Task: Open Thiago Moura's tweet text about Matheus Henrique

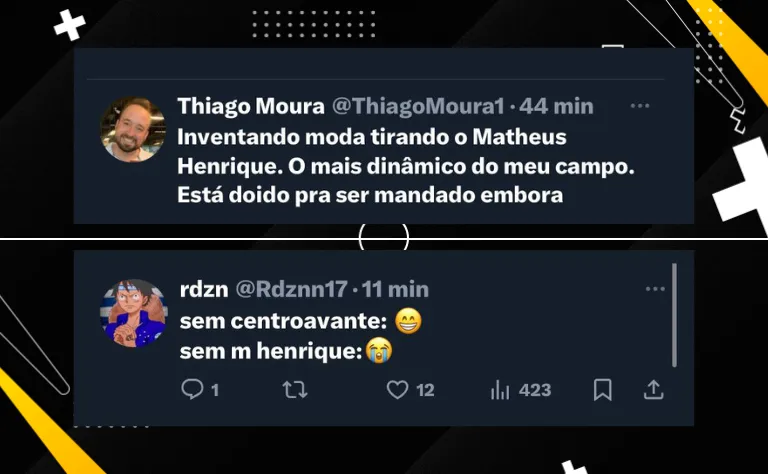Action: tap(406, 166)
